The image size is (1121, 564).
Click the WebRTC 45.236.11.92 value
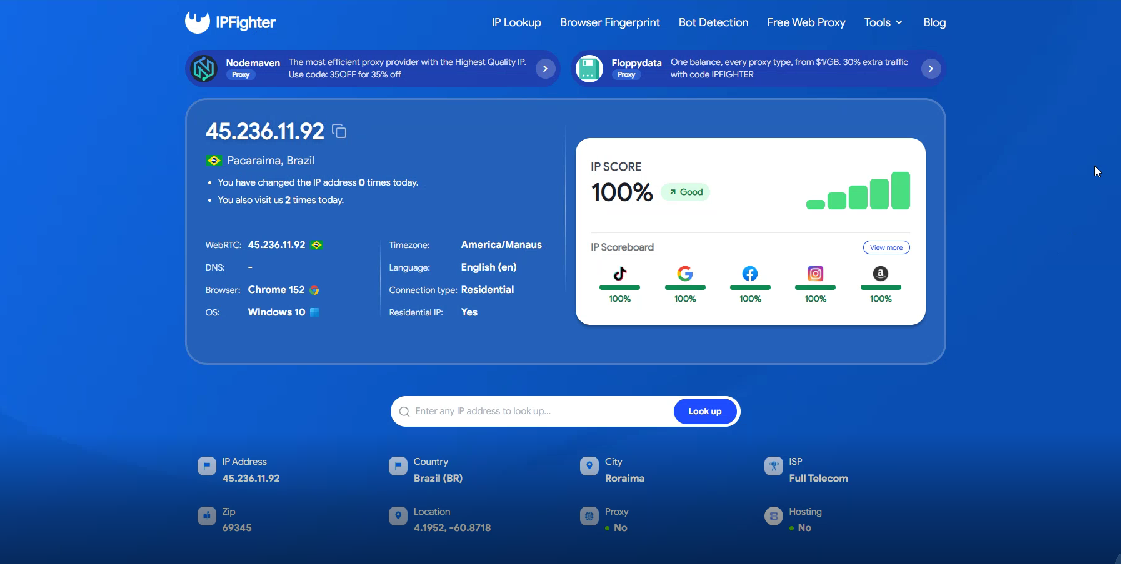[277, 244]
